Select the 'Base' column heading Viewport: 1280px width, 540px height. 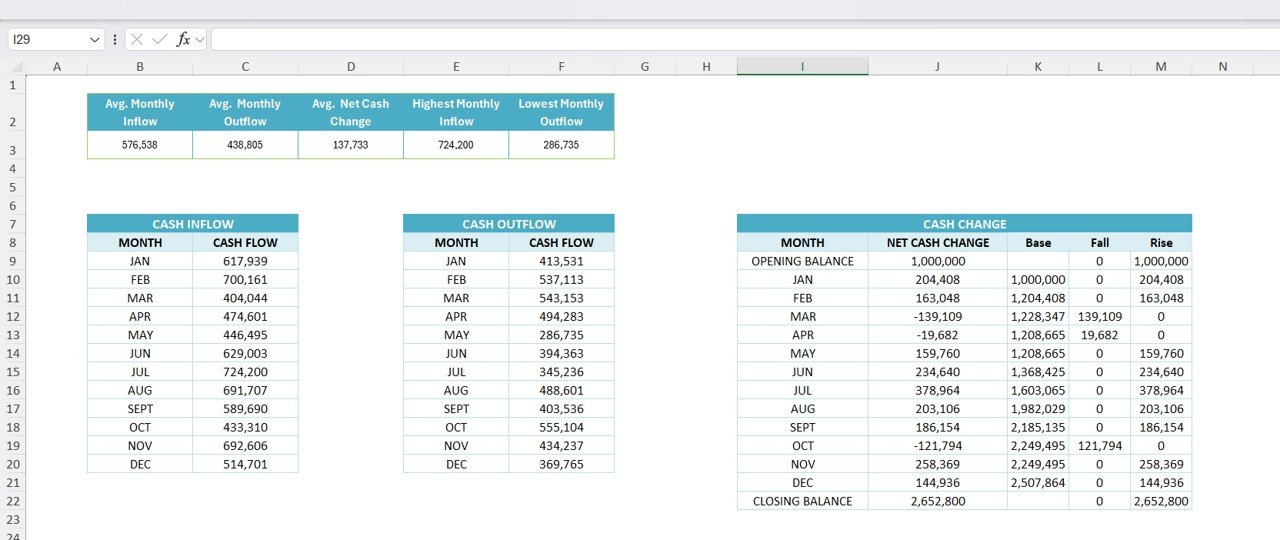(1038, 242)
